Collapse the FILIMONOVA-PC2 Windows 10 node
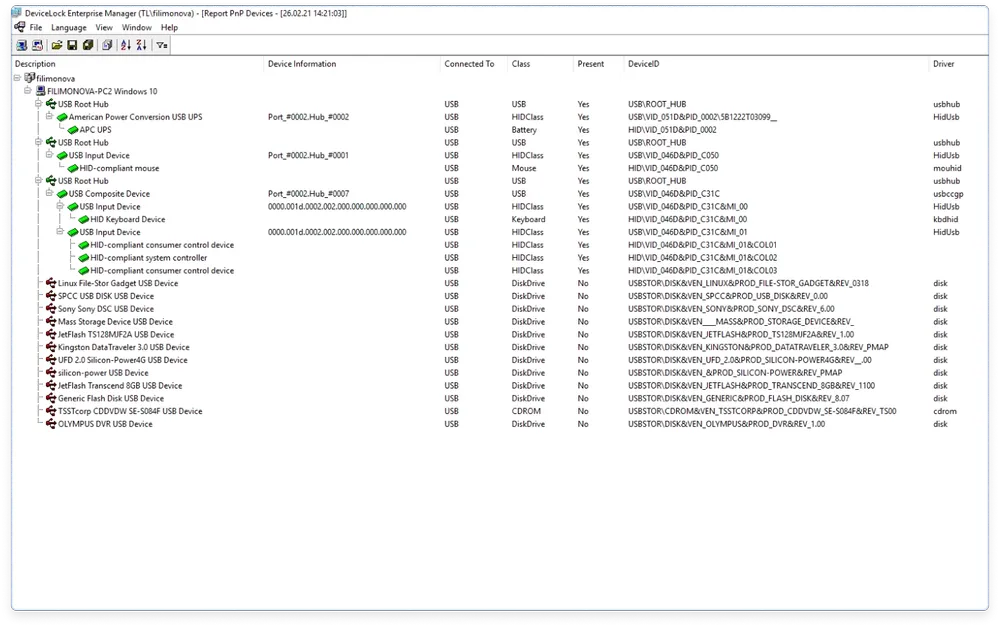 (x=28, y=91)
